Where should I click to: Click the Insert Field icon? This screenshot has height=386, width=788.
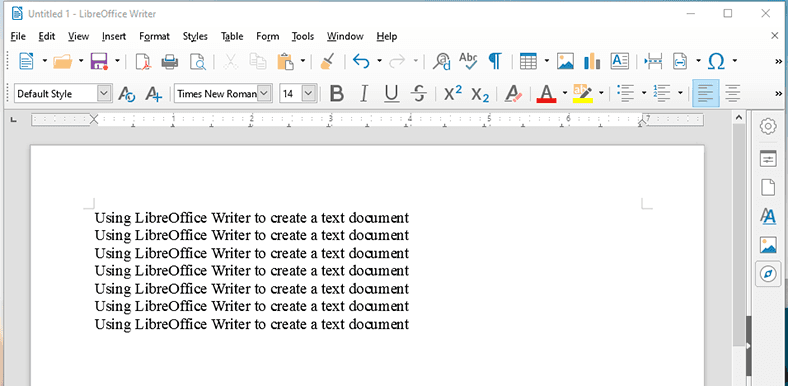(680, 61)
